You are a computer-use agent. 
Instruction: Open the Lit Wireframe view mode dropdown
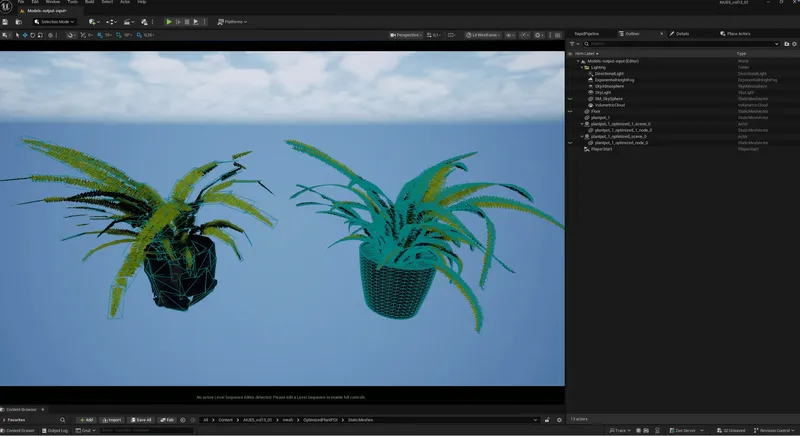[487, 35]
